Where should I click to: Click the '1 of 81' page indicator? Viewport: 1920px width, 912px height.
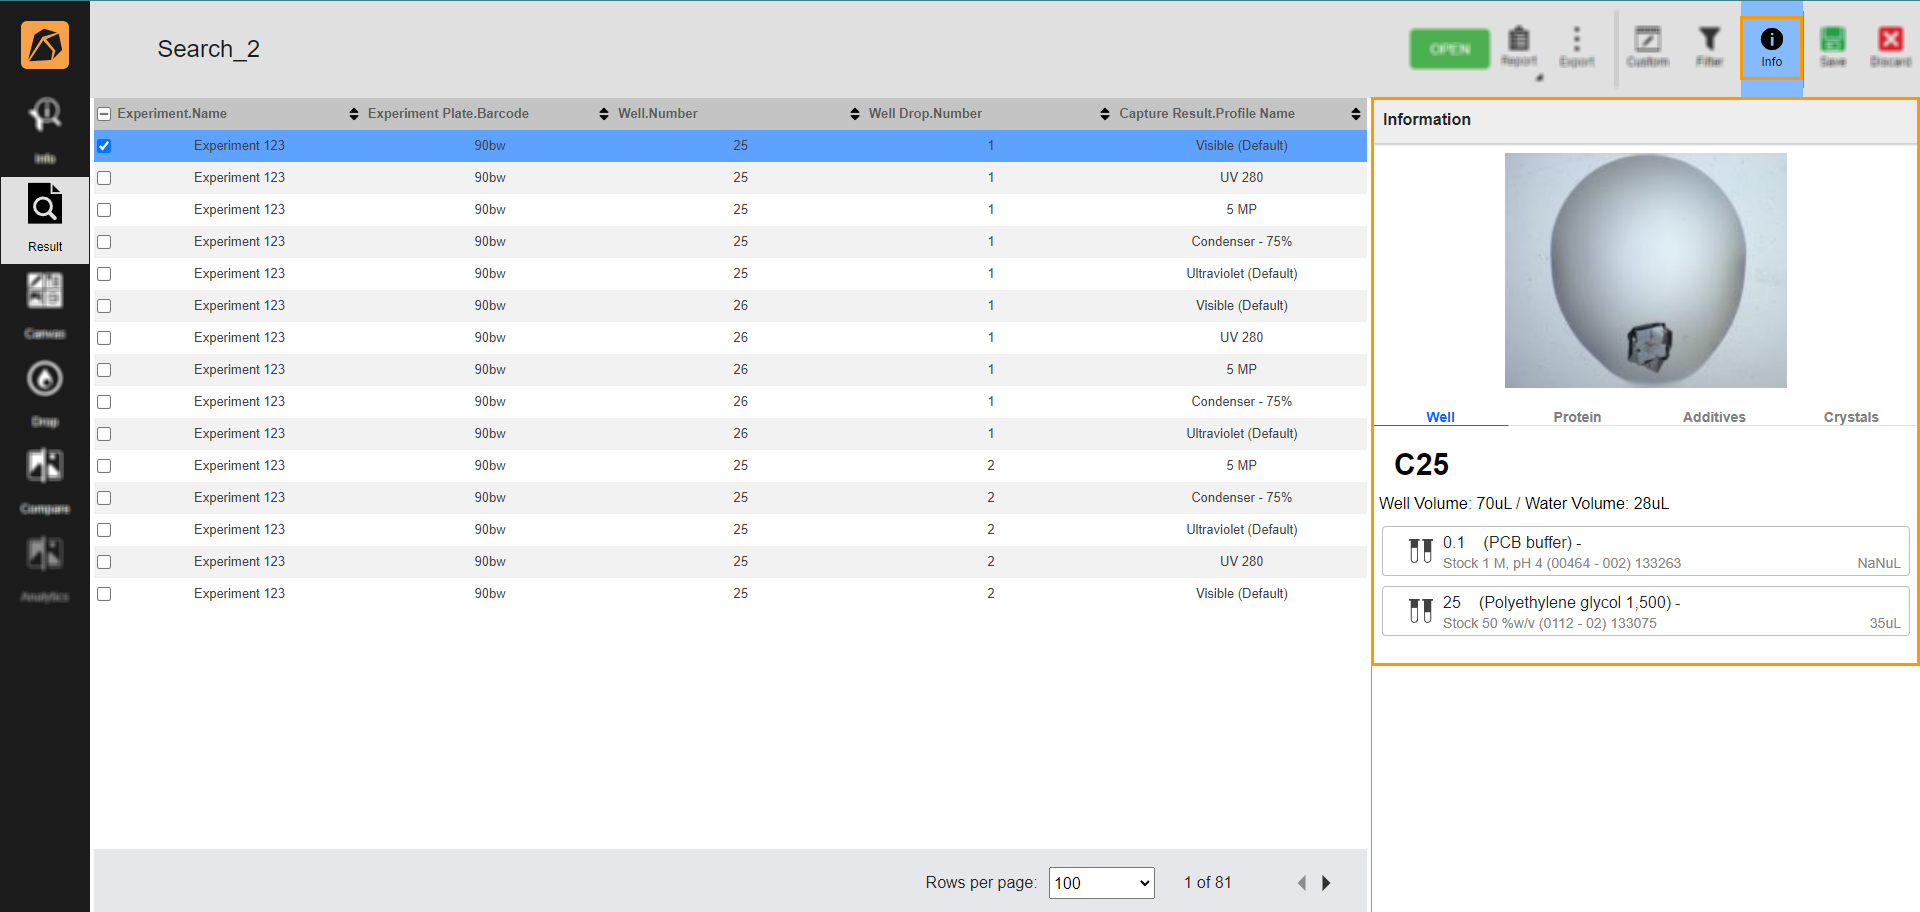pyautogui.click(x=1208, y=882)
